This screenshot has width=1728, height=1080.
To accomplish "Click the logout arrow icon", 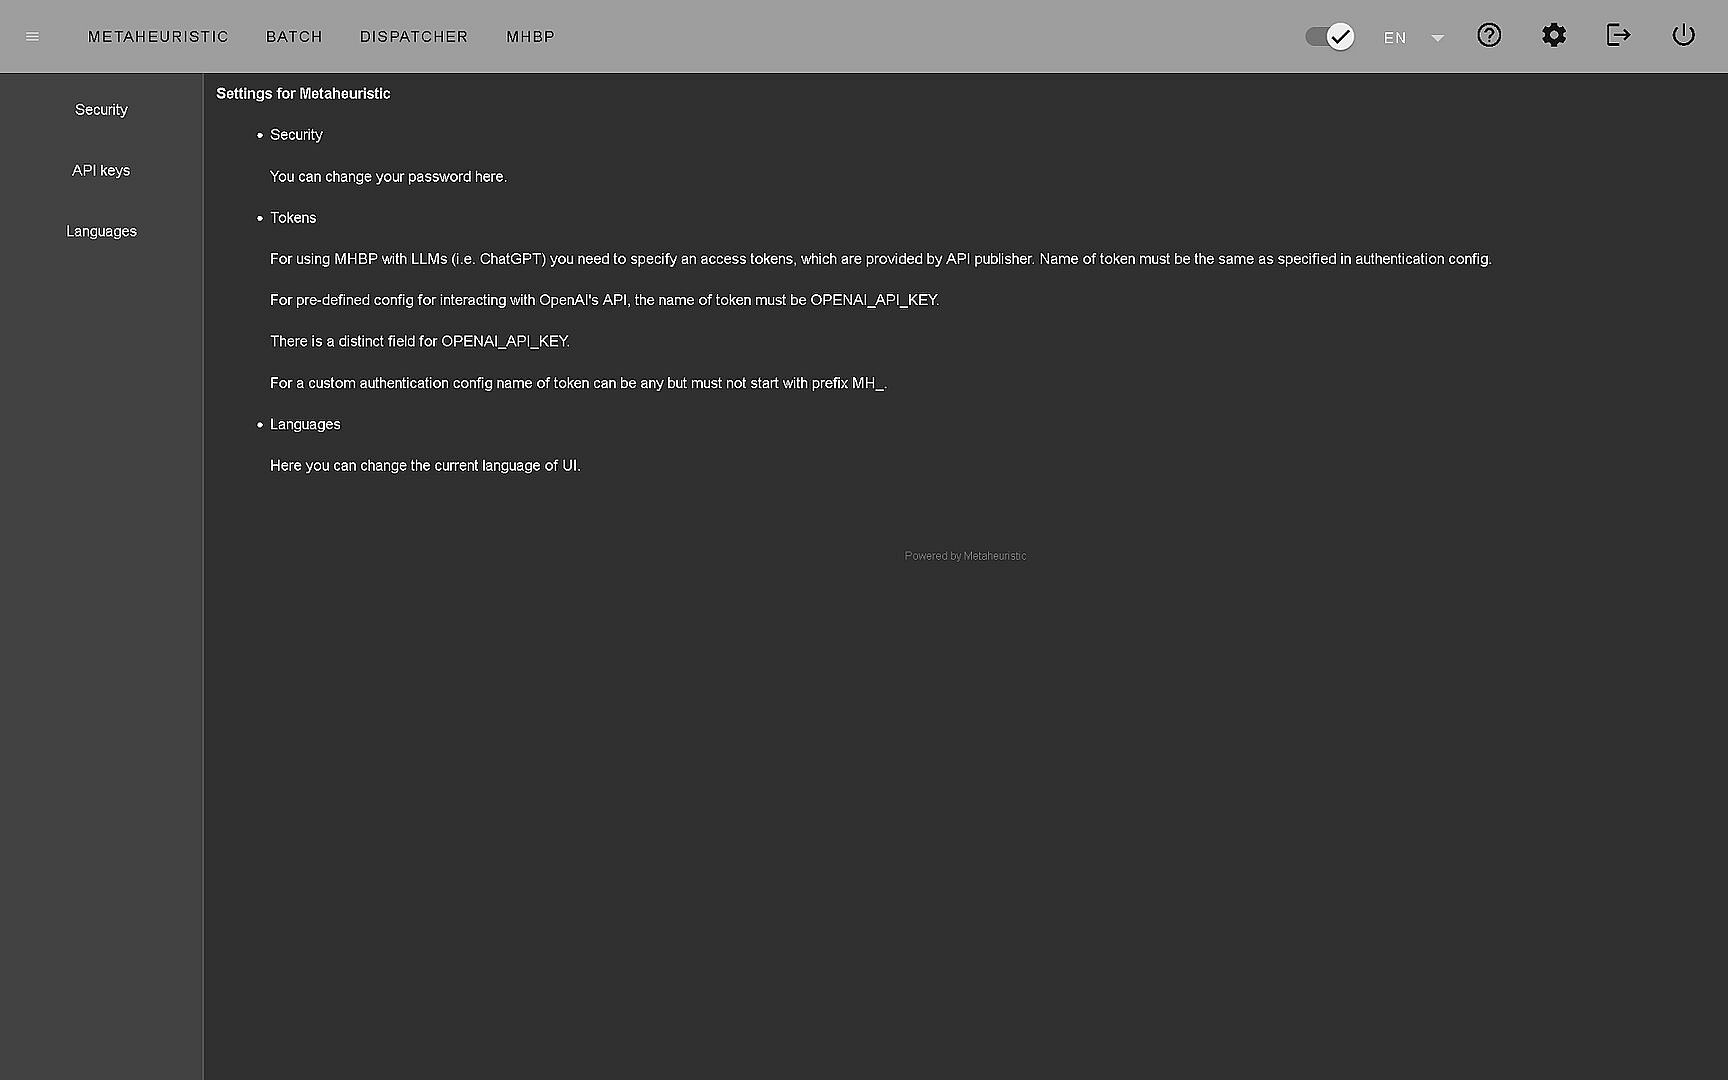I will click(x=1618, y=36).
